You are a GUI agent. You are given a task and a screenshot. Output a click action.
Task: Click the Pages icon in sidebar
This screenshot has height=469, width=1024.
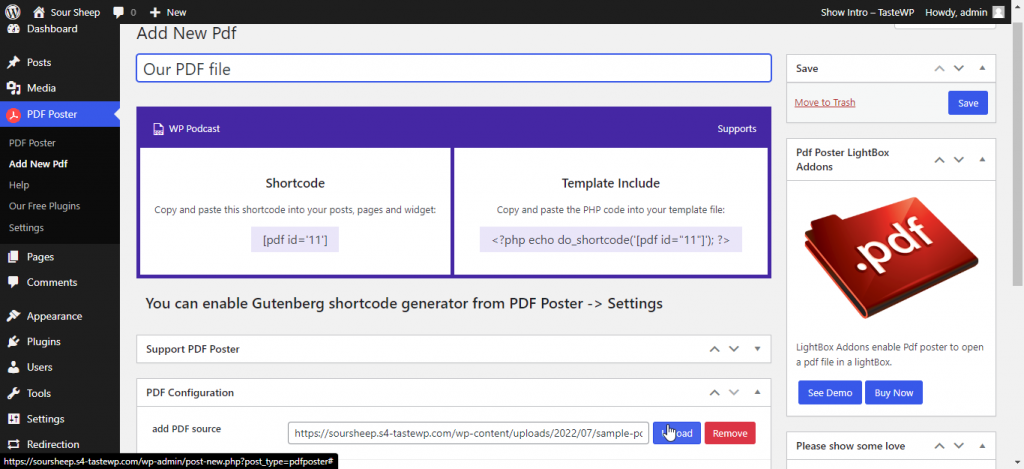pyautogui.click(x=13, y=257)
